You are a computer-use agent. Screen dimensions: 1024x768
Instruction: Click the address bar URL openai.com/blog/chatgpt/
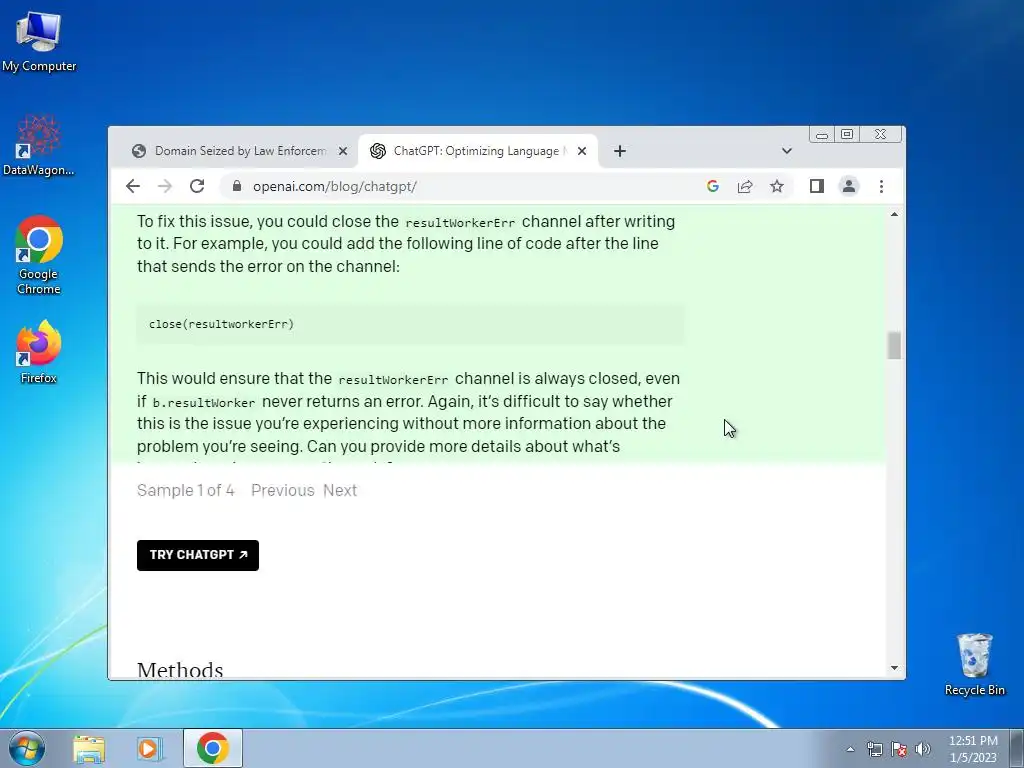coord(334,186)
